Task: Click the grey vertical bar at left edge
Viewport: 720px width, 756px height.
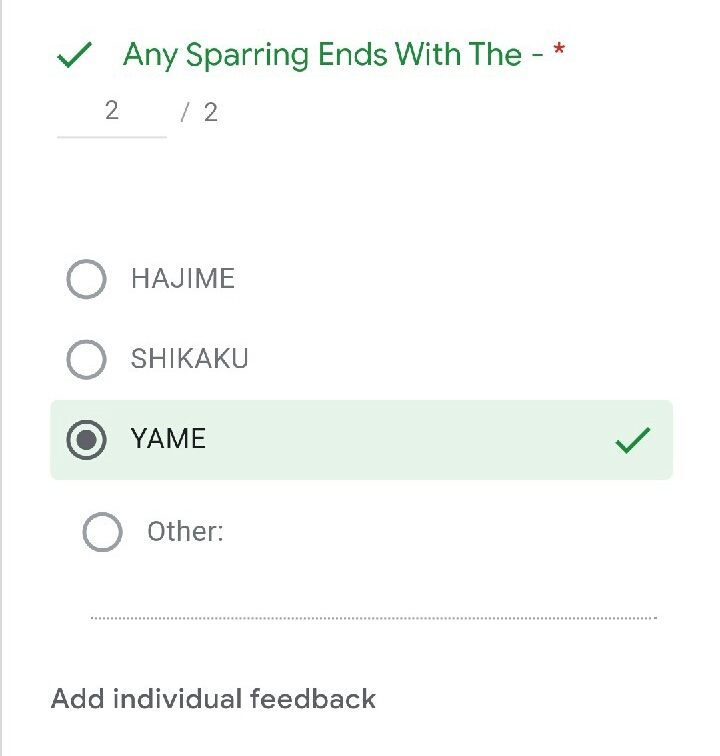Action: (2, 400)
